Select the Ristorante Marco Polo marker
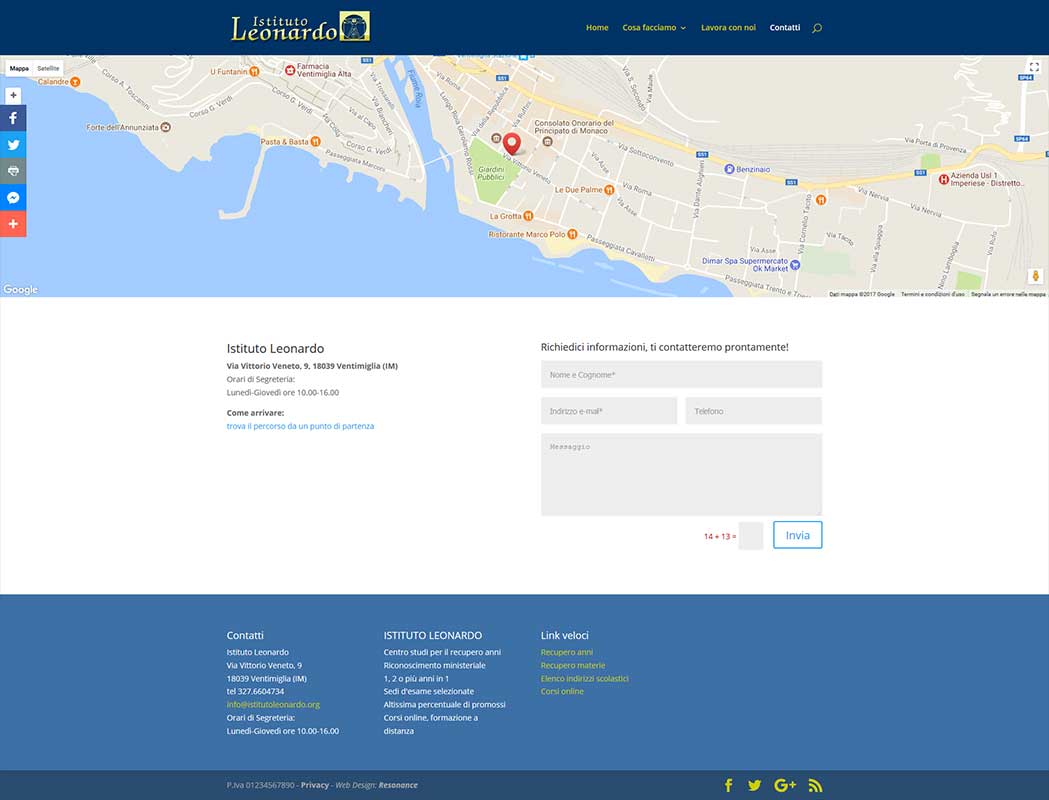The image size is (1049, 800). point(573,234)
